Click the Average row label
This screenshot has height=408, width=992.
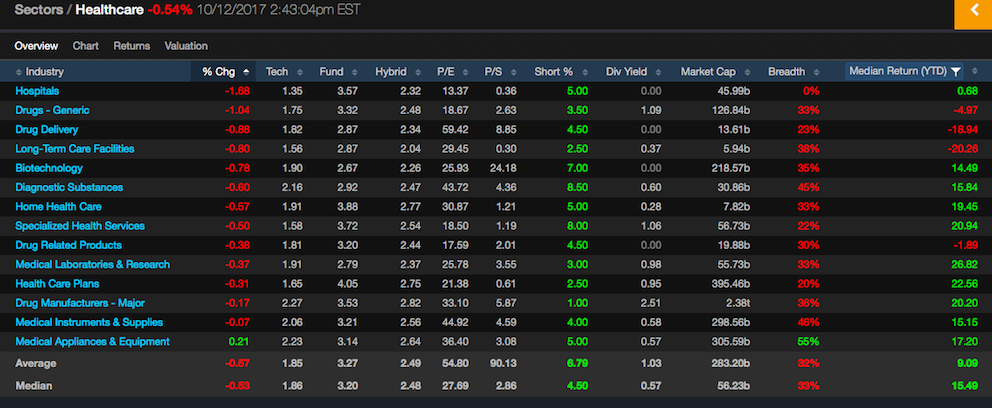click(35, 364)
